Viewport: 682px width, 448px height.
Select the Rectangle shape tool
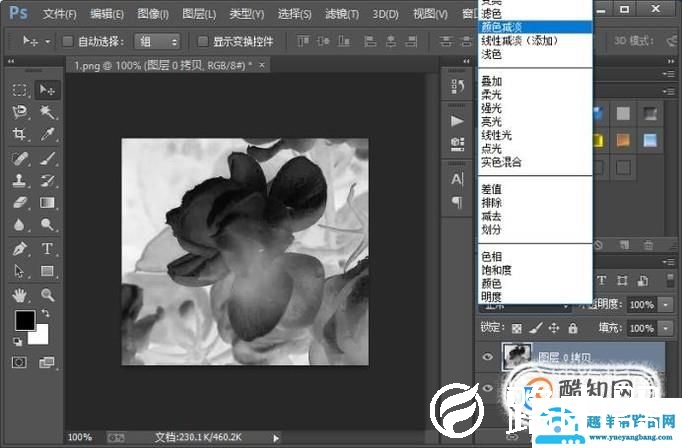pos(47,271)
